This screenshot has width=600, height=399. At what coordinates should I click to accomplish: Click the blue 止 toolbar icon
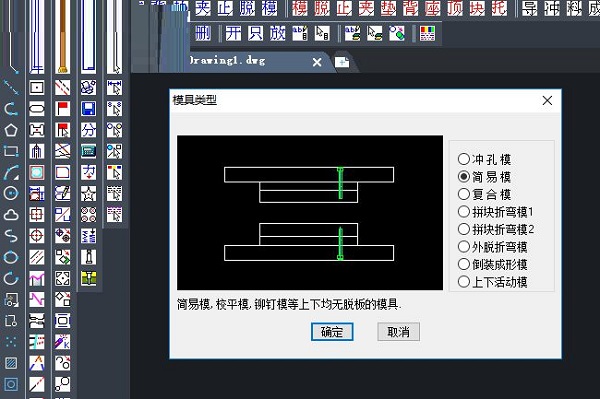pos(225,8)
